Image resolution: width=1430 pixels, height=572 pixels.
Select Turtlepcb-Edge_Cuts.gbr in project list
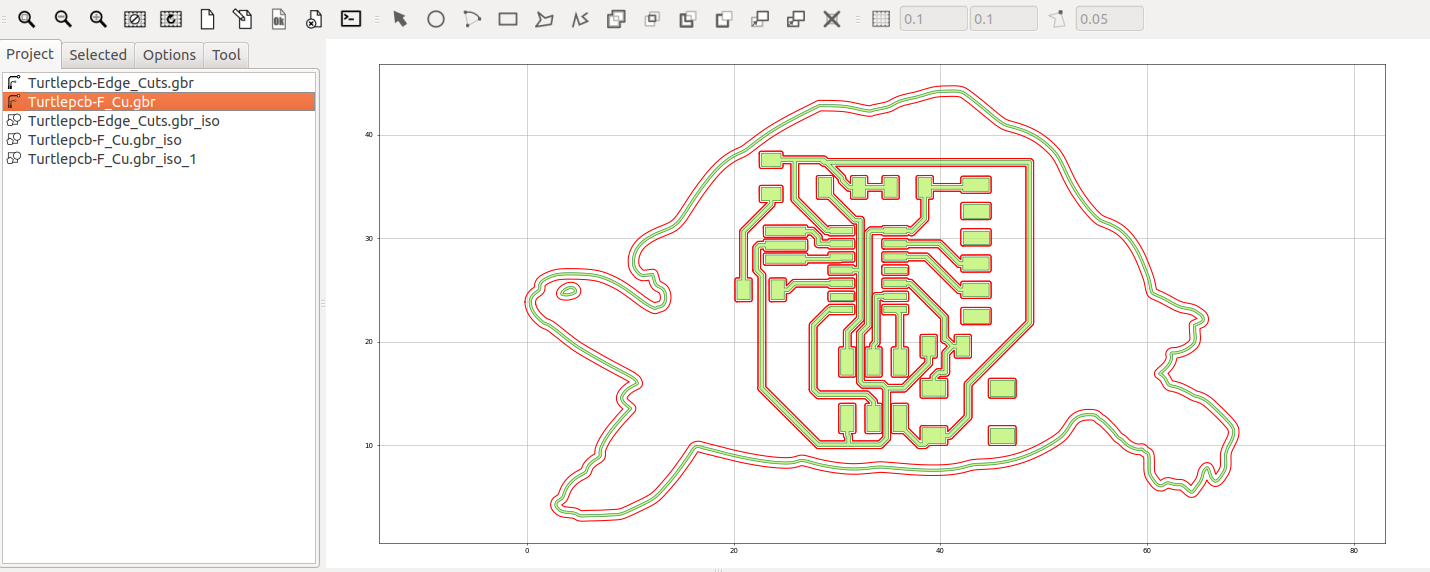coord(159,83)
